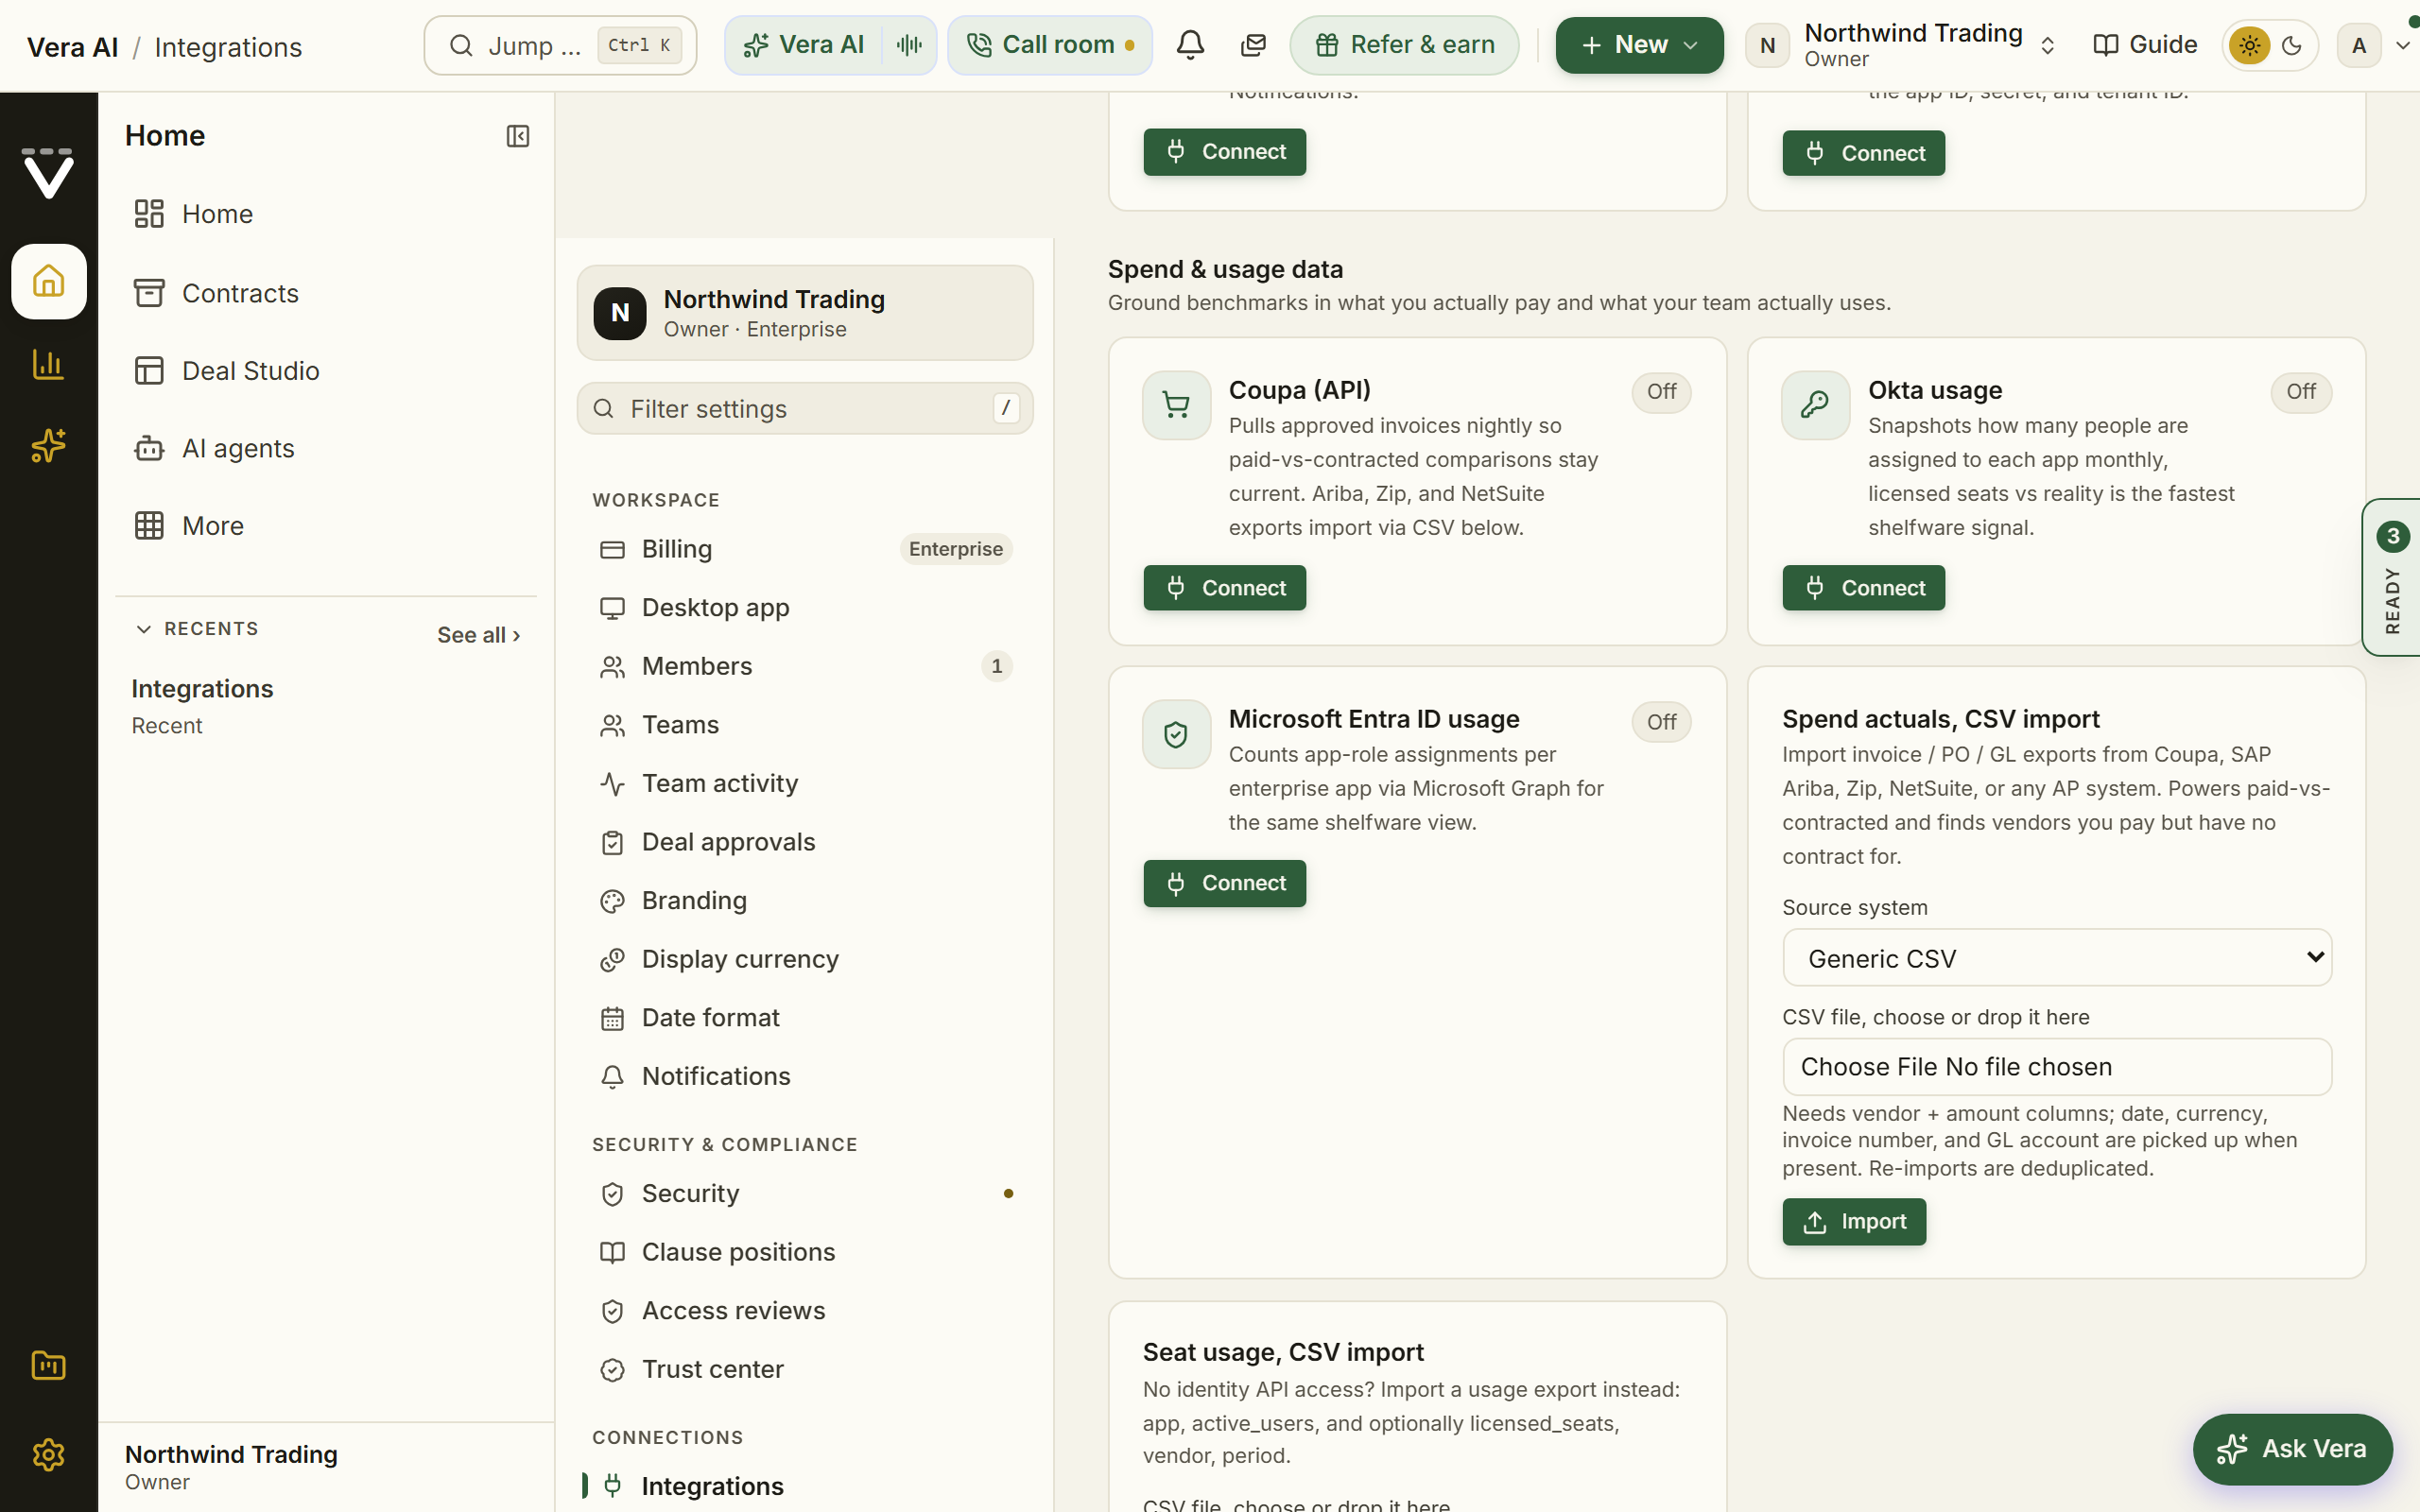Open Trust center settings
This screenshot has width=2420, height=1512.
point(805,1370)
